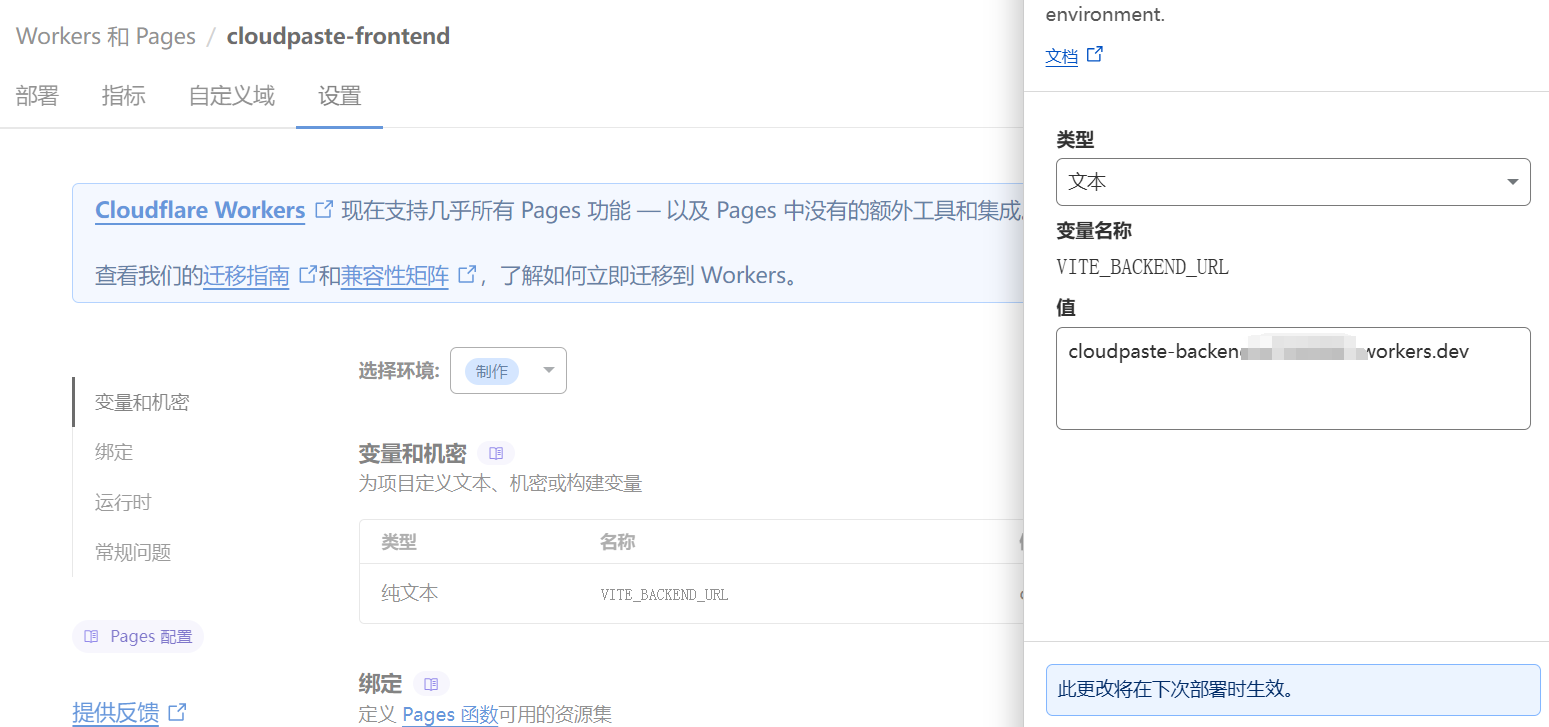1549x727 pixels.
Task: Open the 类型 dropdown showing 文本
Action: [x=1292, y=182]
